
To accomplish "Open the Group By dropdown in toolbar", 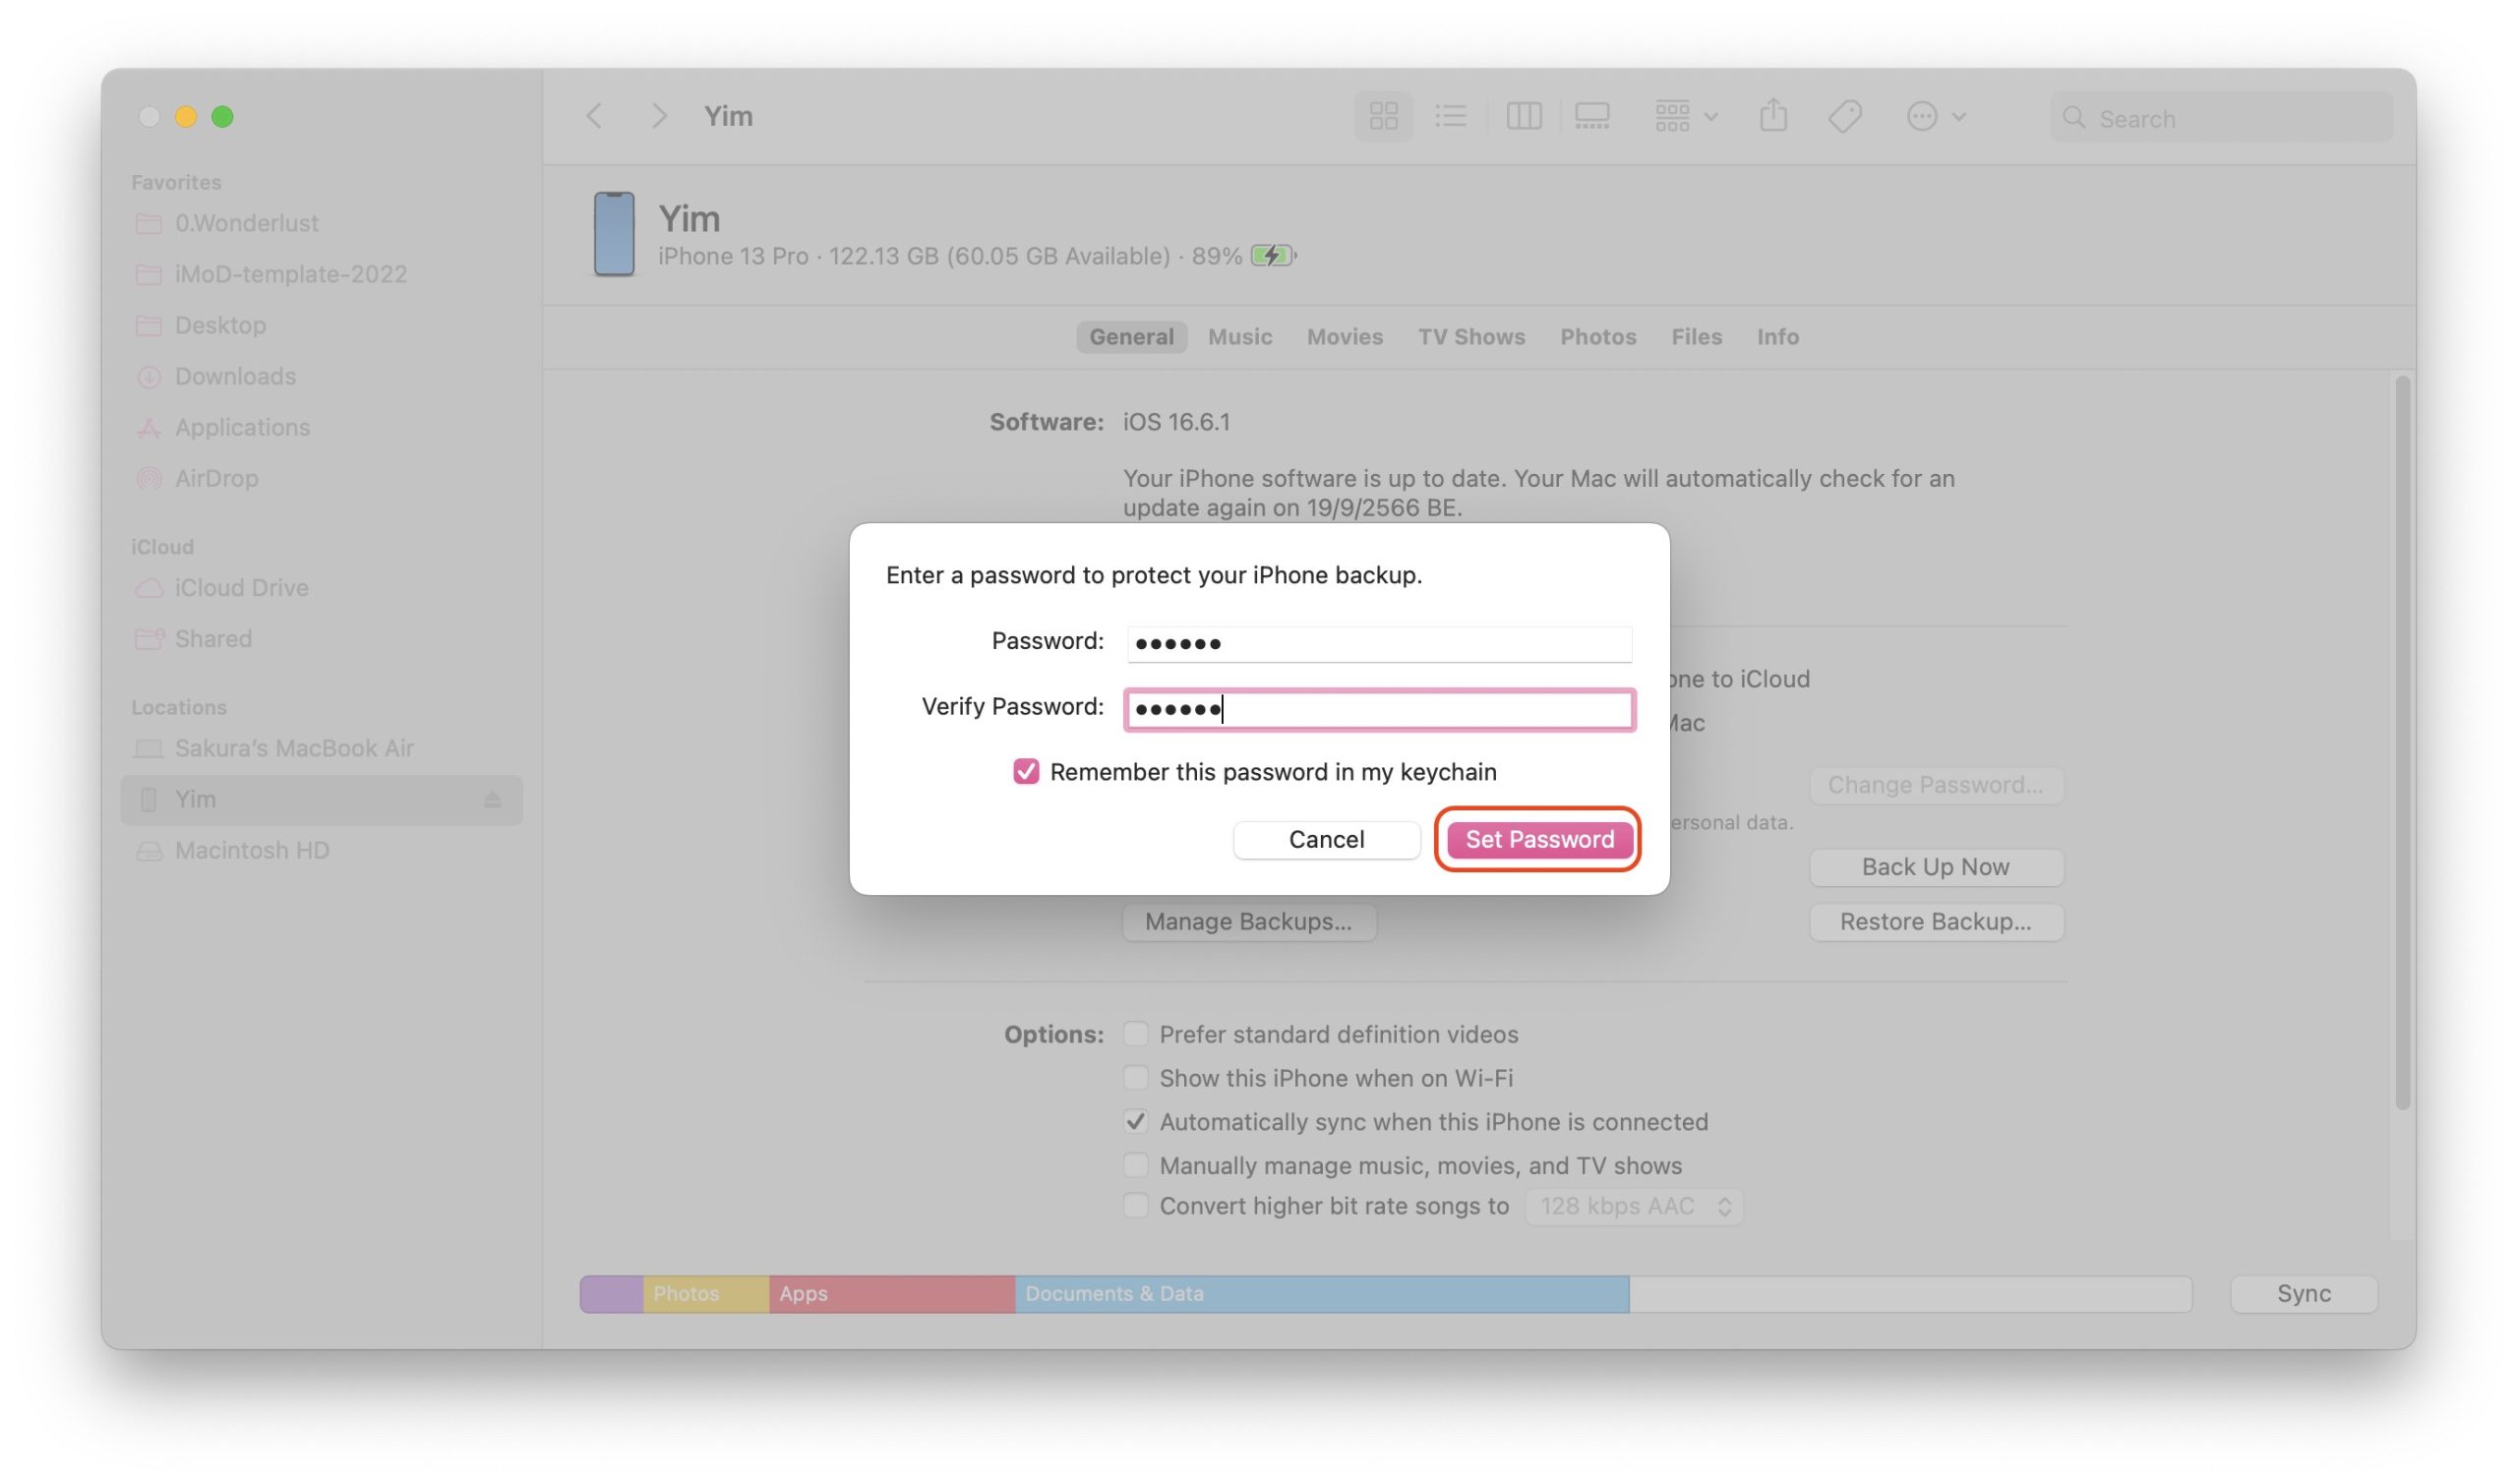I will click(x=1685, y=117).
